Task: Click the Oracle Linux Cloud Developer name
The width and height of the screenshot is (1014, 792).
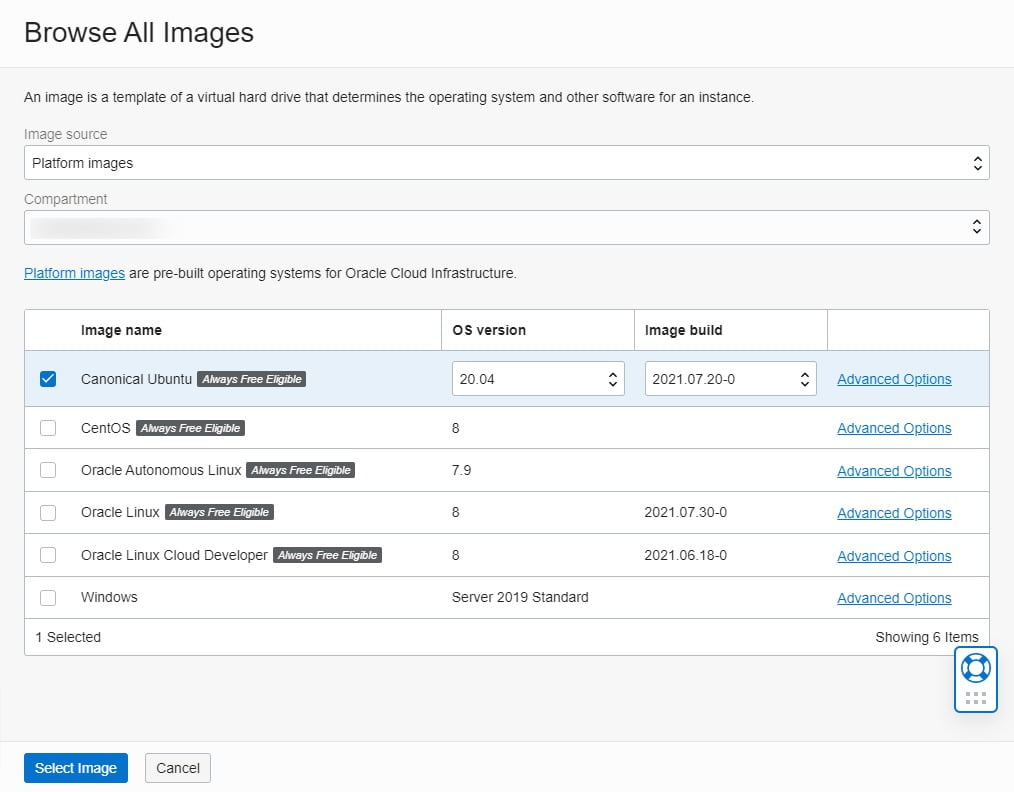Action: coord(174,555)
